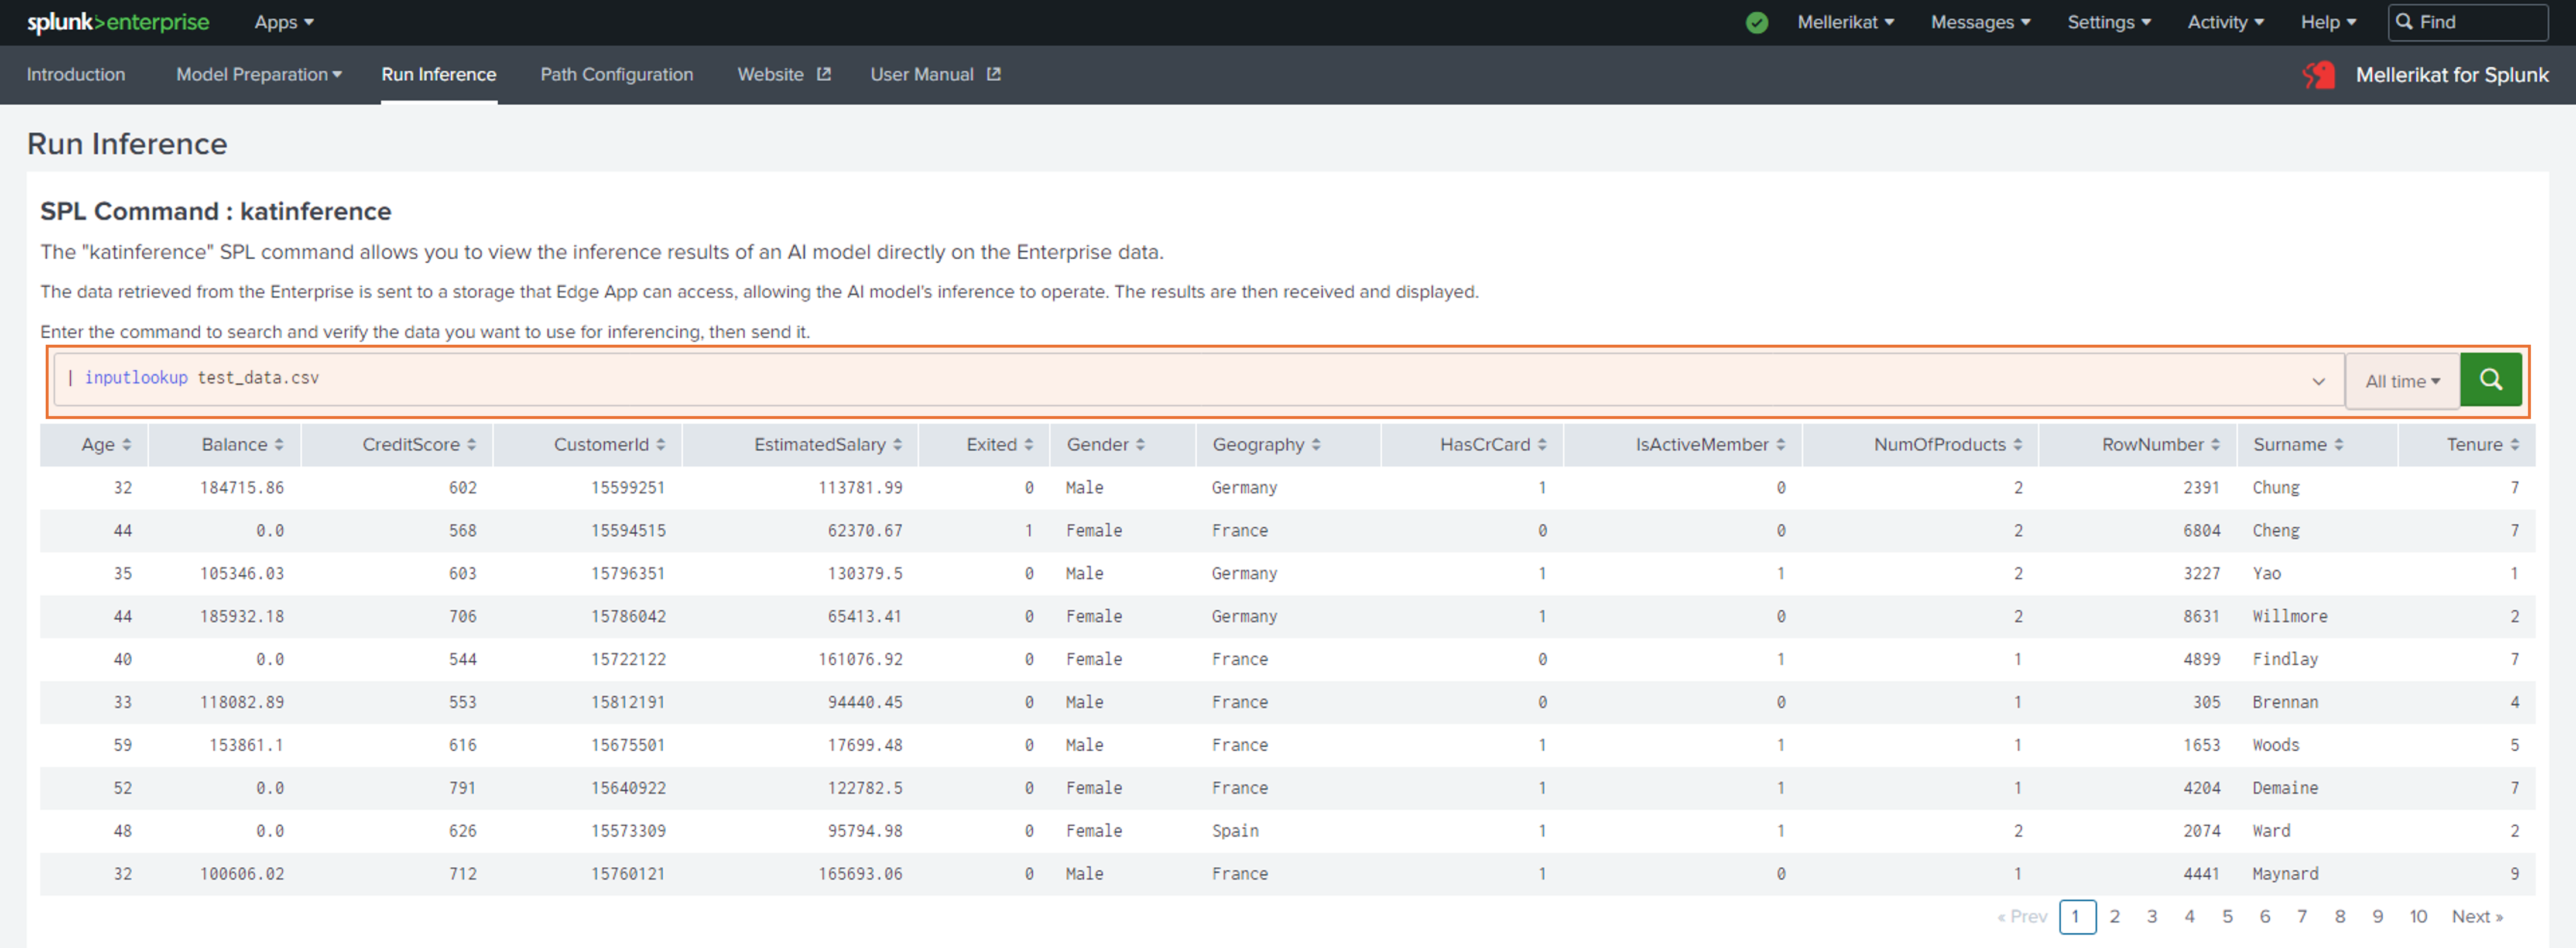
Task: Click surname cell Maynard
Action: [x=2285, y=874]
